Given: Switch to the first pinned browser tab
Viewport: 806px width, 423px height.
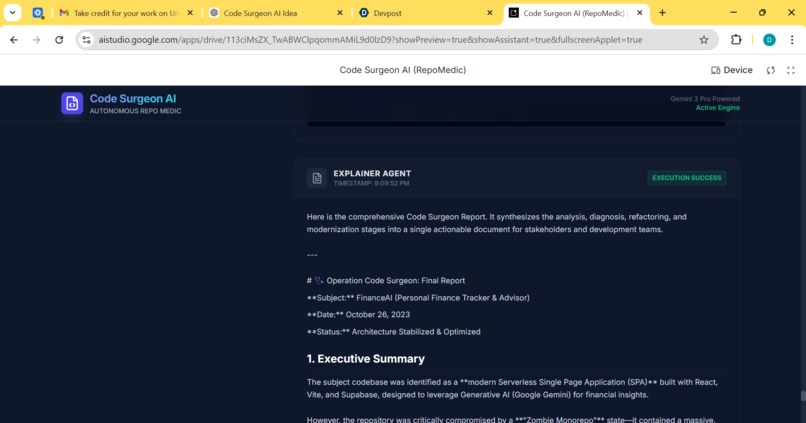Looking at the screenshot, I should point(38,13).
